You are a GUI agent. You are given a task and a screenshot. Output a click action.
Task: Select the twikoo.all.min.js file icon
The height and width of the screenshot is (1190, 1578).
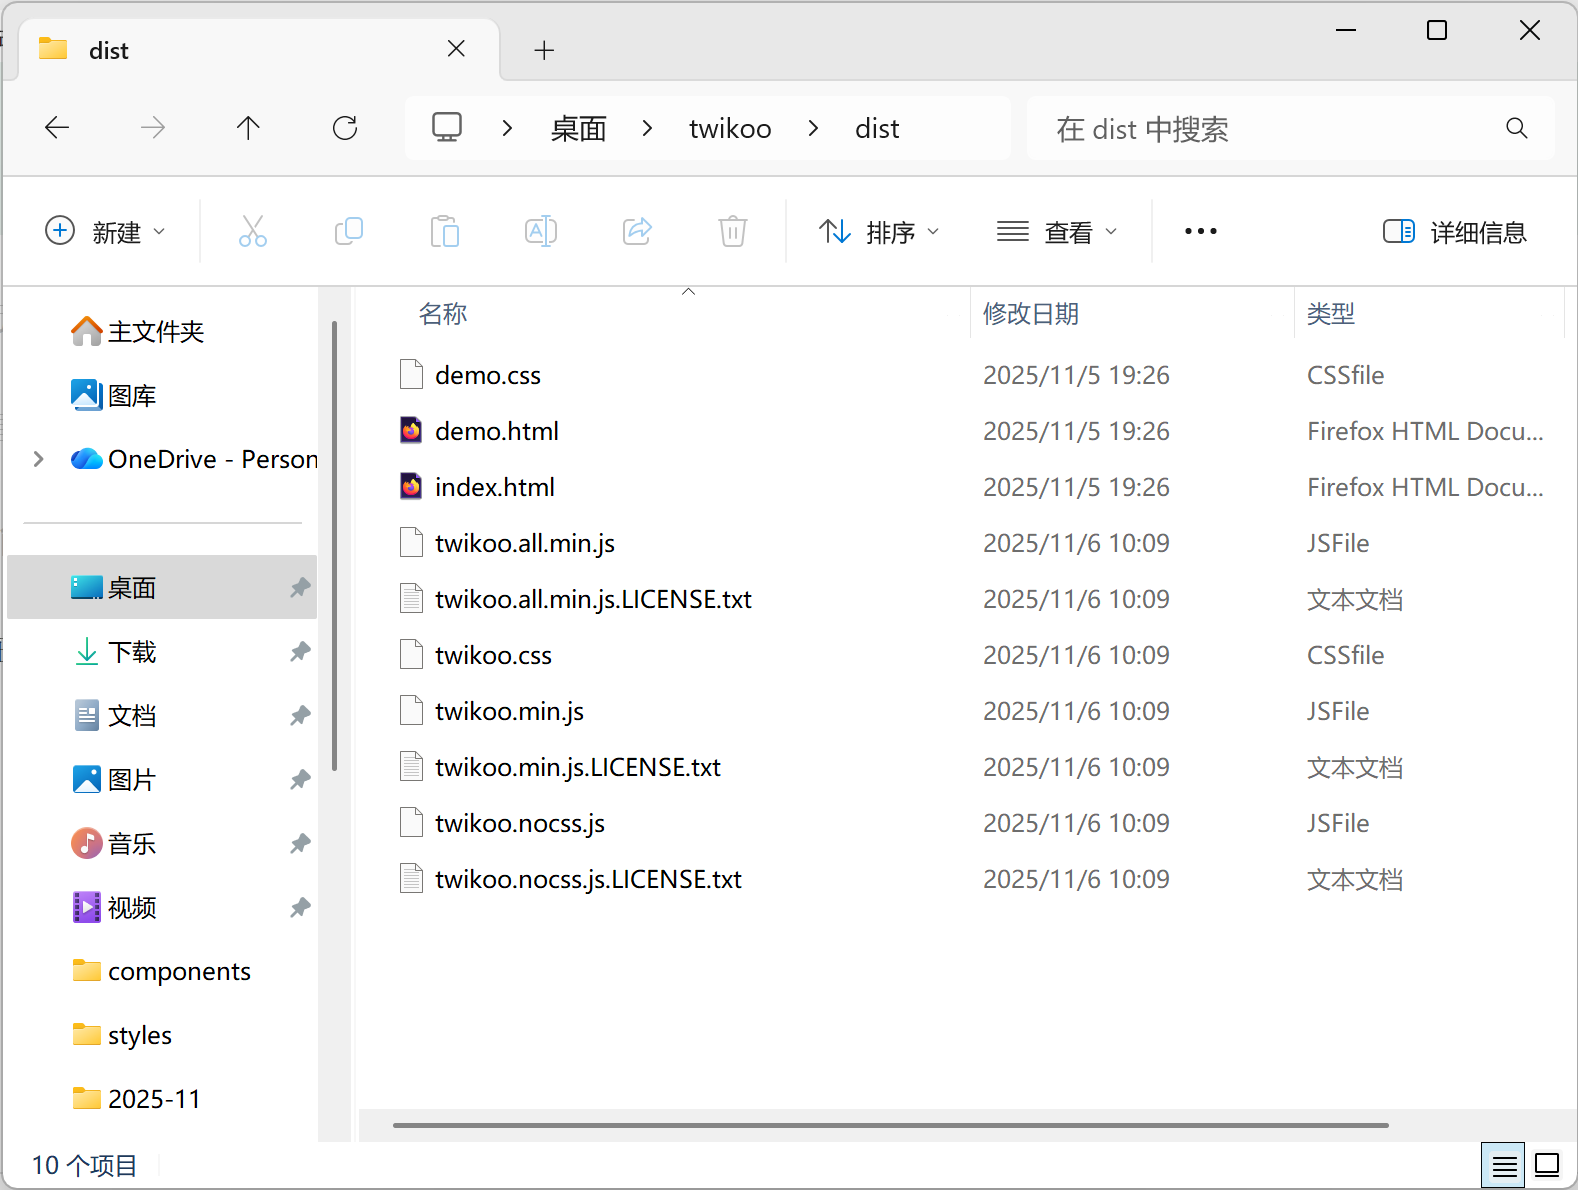[x=411, y=542]
